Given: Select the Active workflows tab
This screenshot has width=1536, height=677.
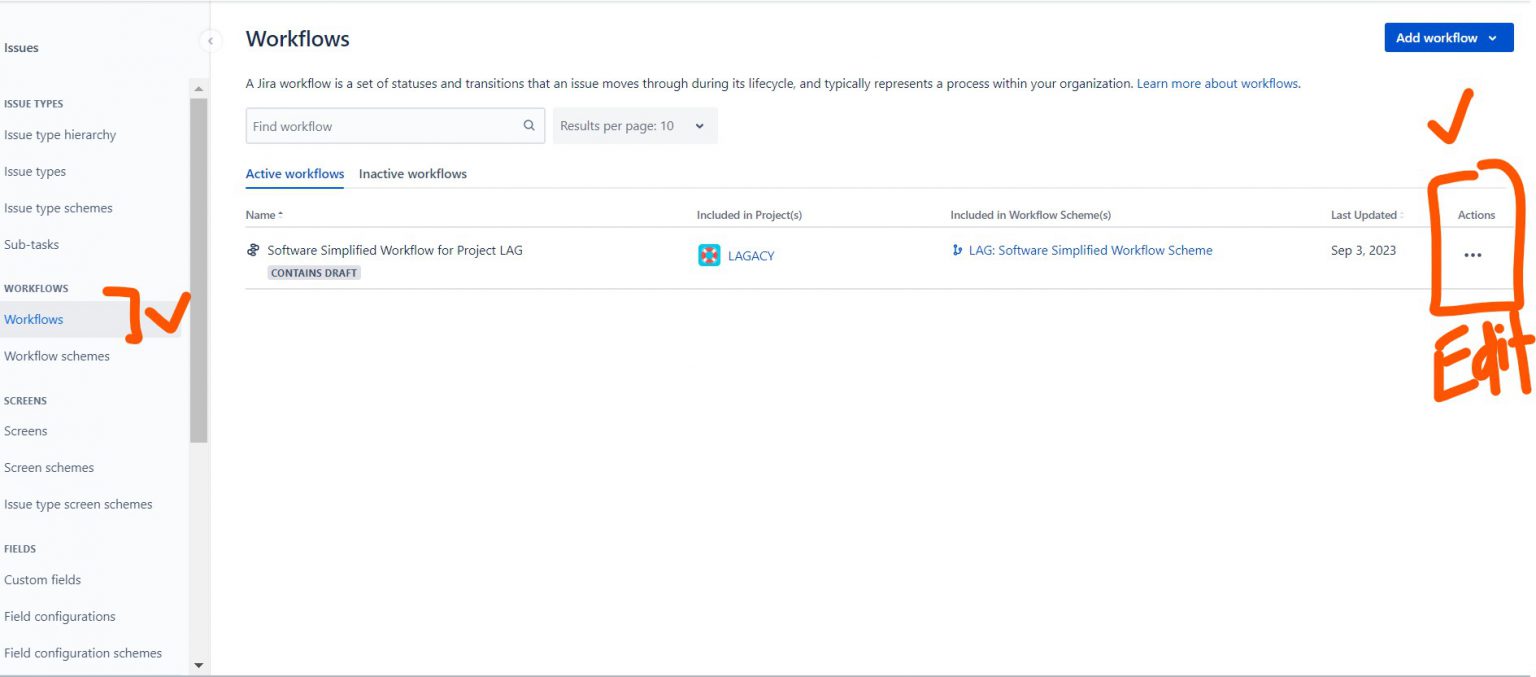Looking at the screenshot, I should (295, 174).
